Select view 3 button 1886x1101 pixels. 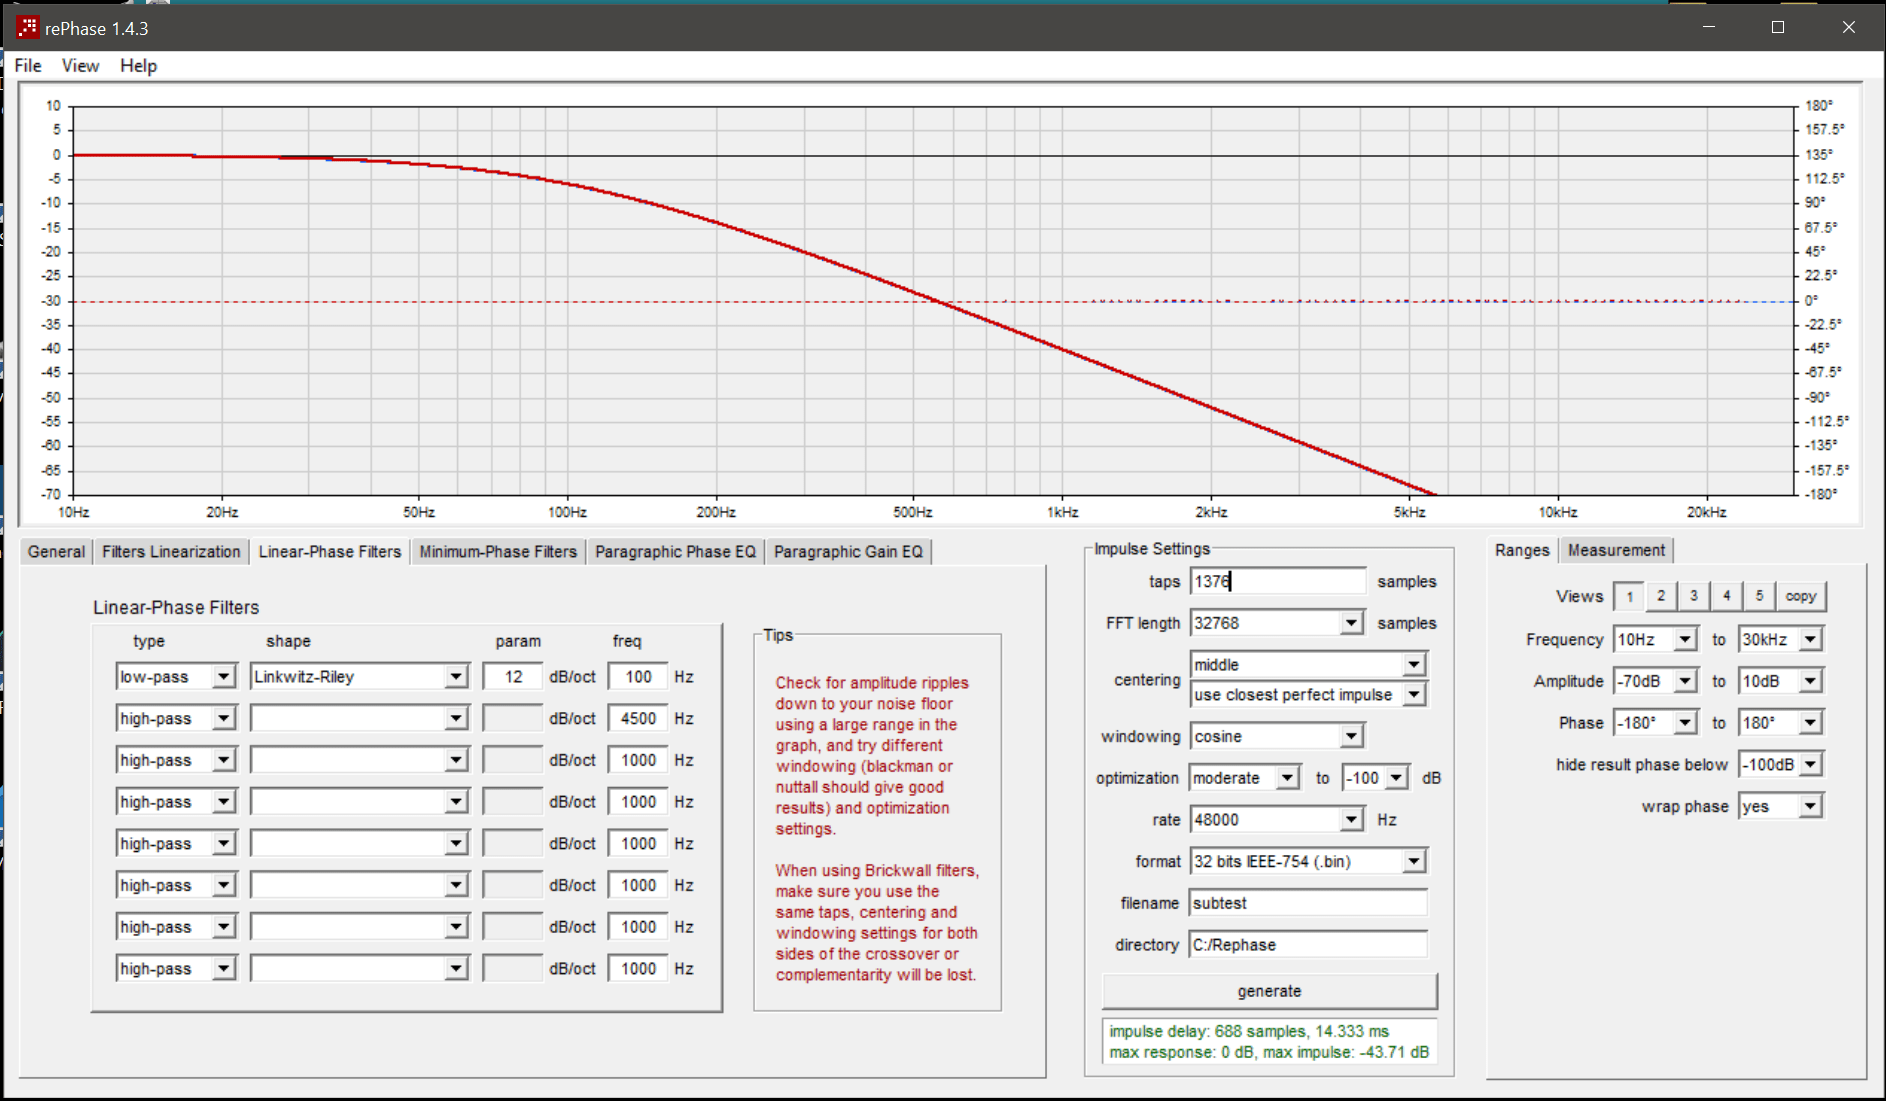pos(1693,596)
